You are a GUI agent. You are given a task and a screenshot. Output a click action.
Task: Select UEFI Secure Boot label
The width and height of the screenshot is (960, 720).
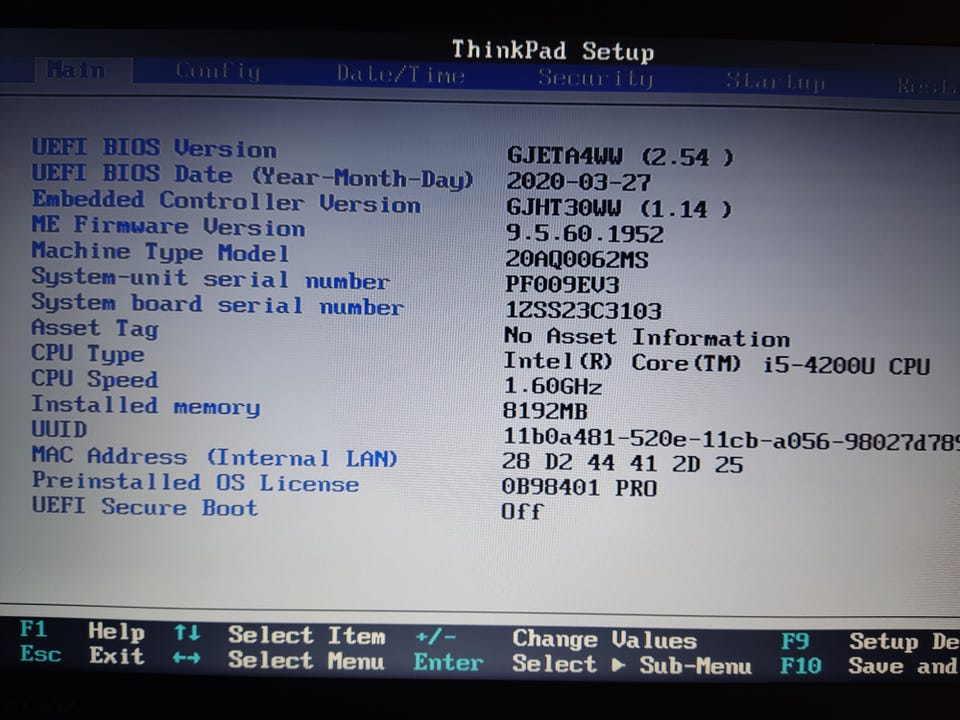[x=144, y=507]
